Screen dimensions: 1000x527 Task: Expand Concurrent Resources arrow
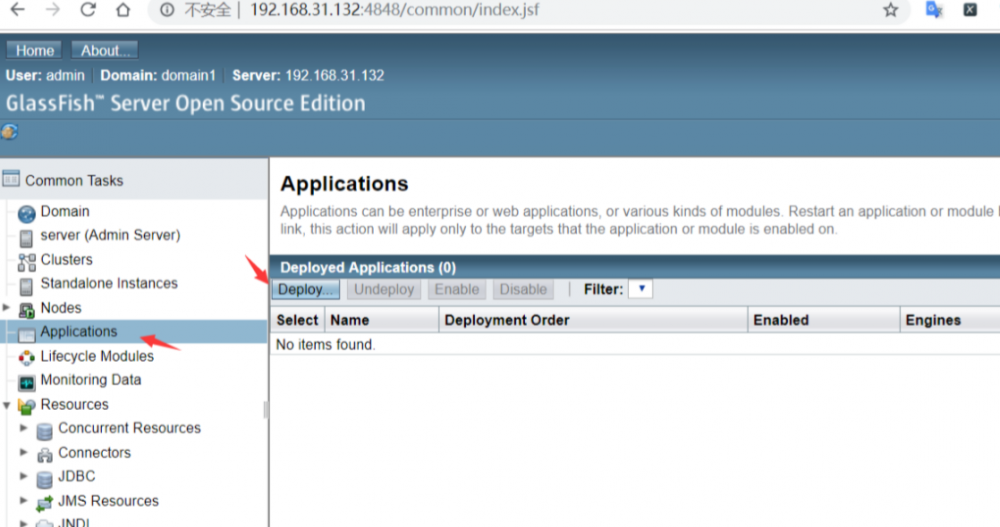(x=24, y=428)
